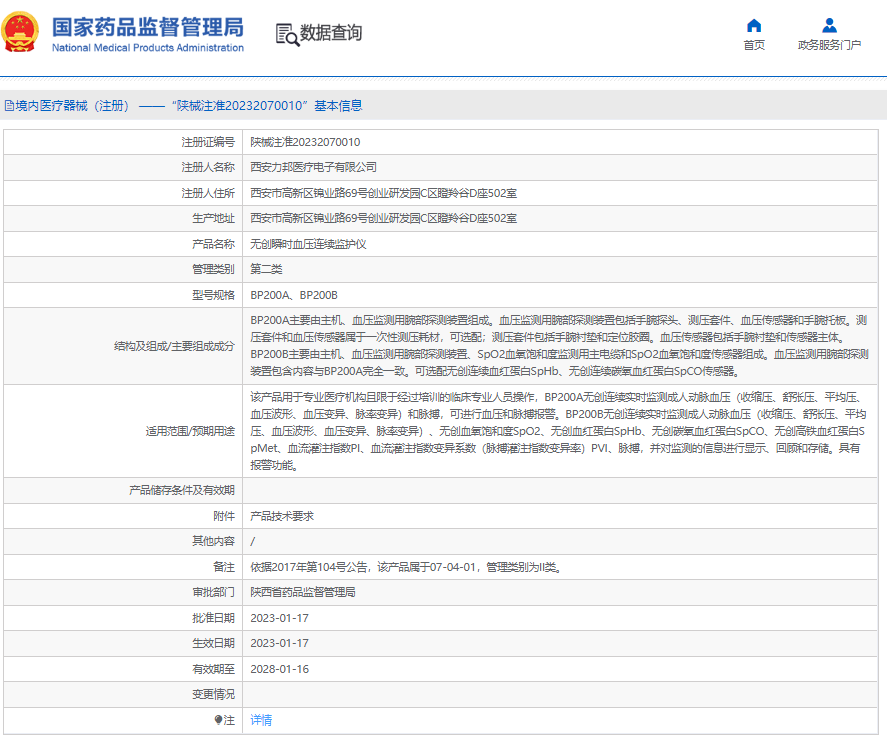Select the registration number 陕械注准20232070010 cell
The width and height of the screenshot is (887, 739).
[305, 142]
